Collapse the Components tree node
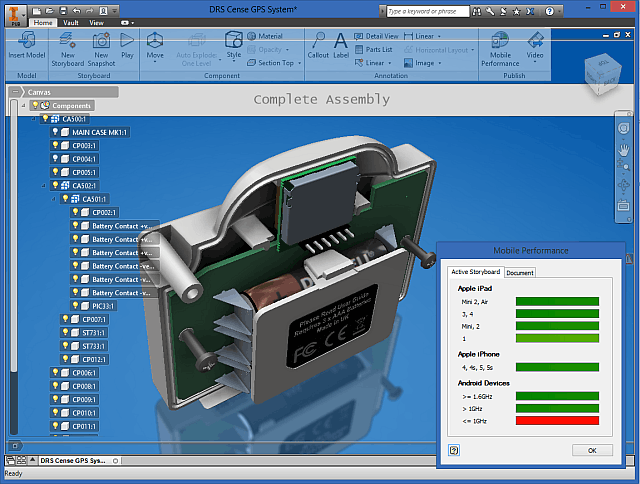 [24, 105]
